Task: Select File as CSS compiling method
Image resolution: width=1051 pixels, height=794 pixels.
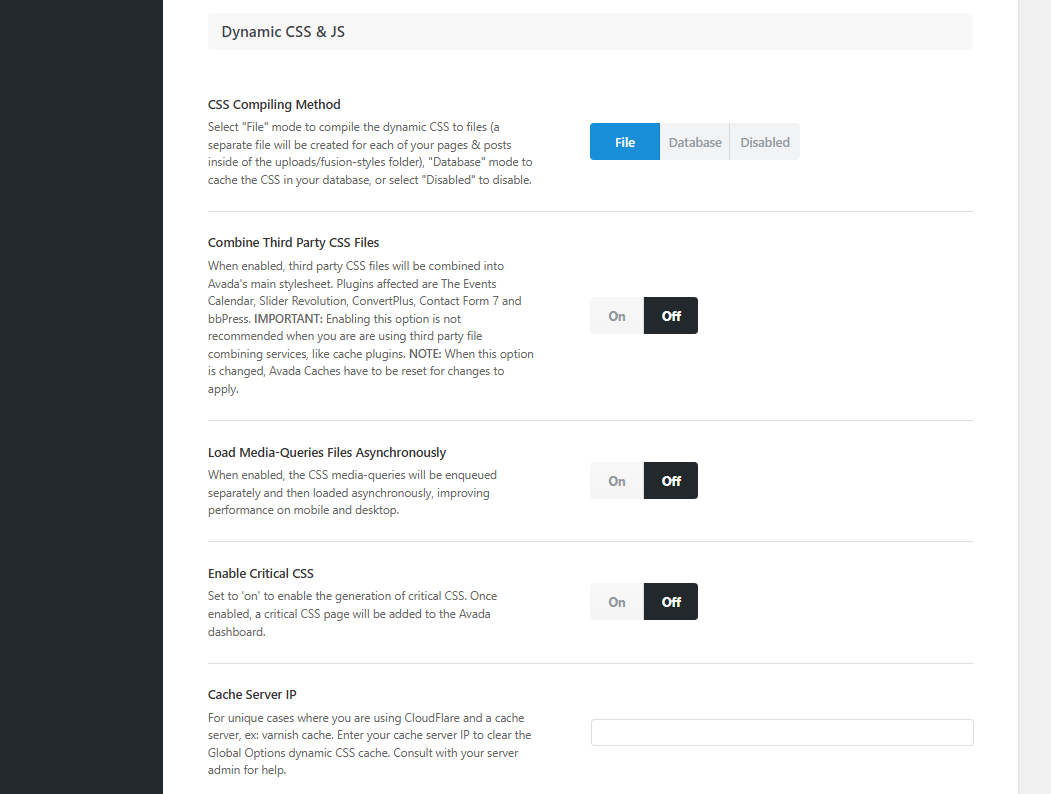Action: click(x=625, y=142)
